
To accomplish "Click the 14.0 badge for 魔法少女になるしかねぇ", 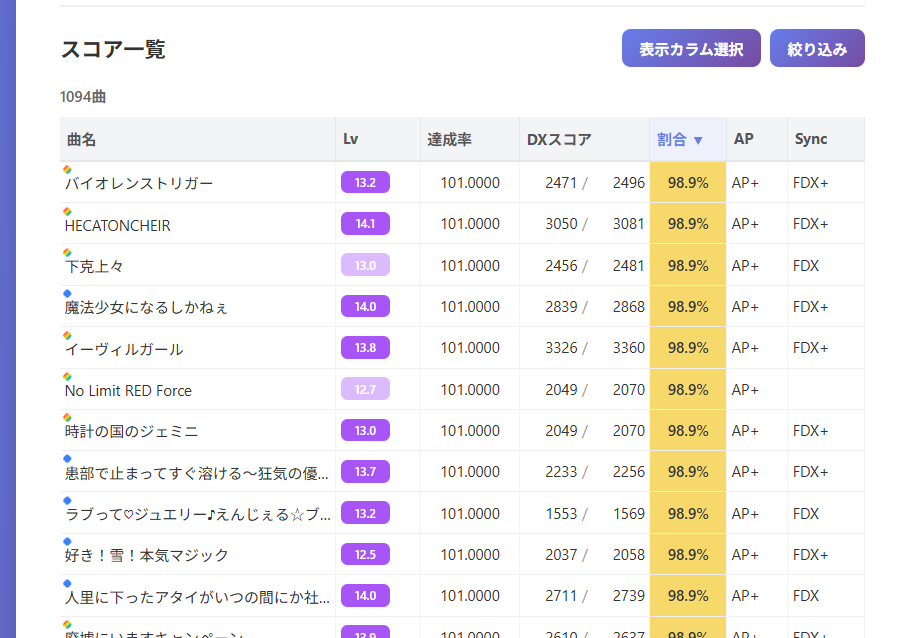I will coord(365,306).
